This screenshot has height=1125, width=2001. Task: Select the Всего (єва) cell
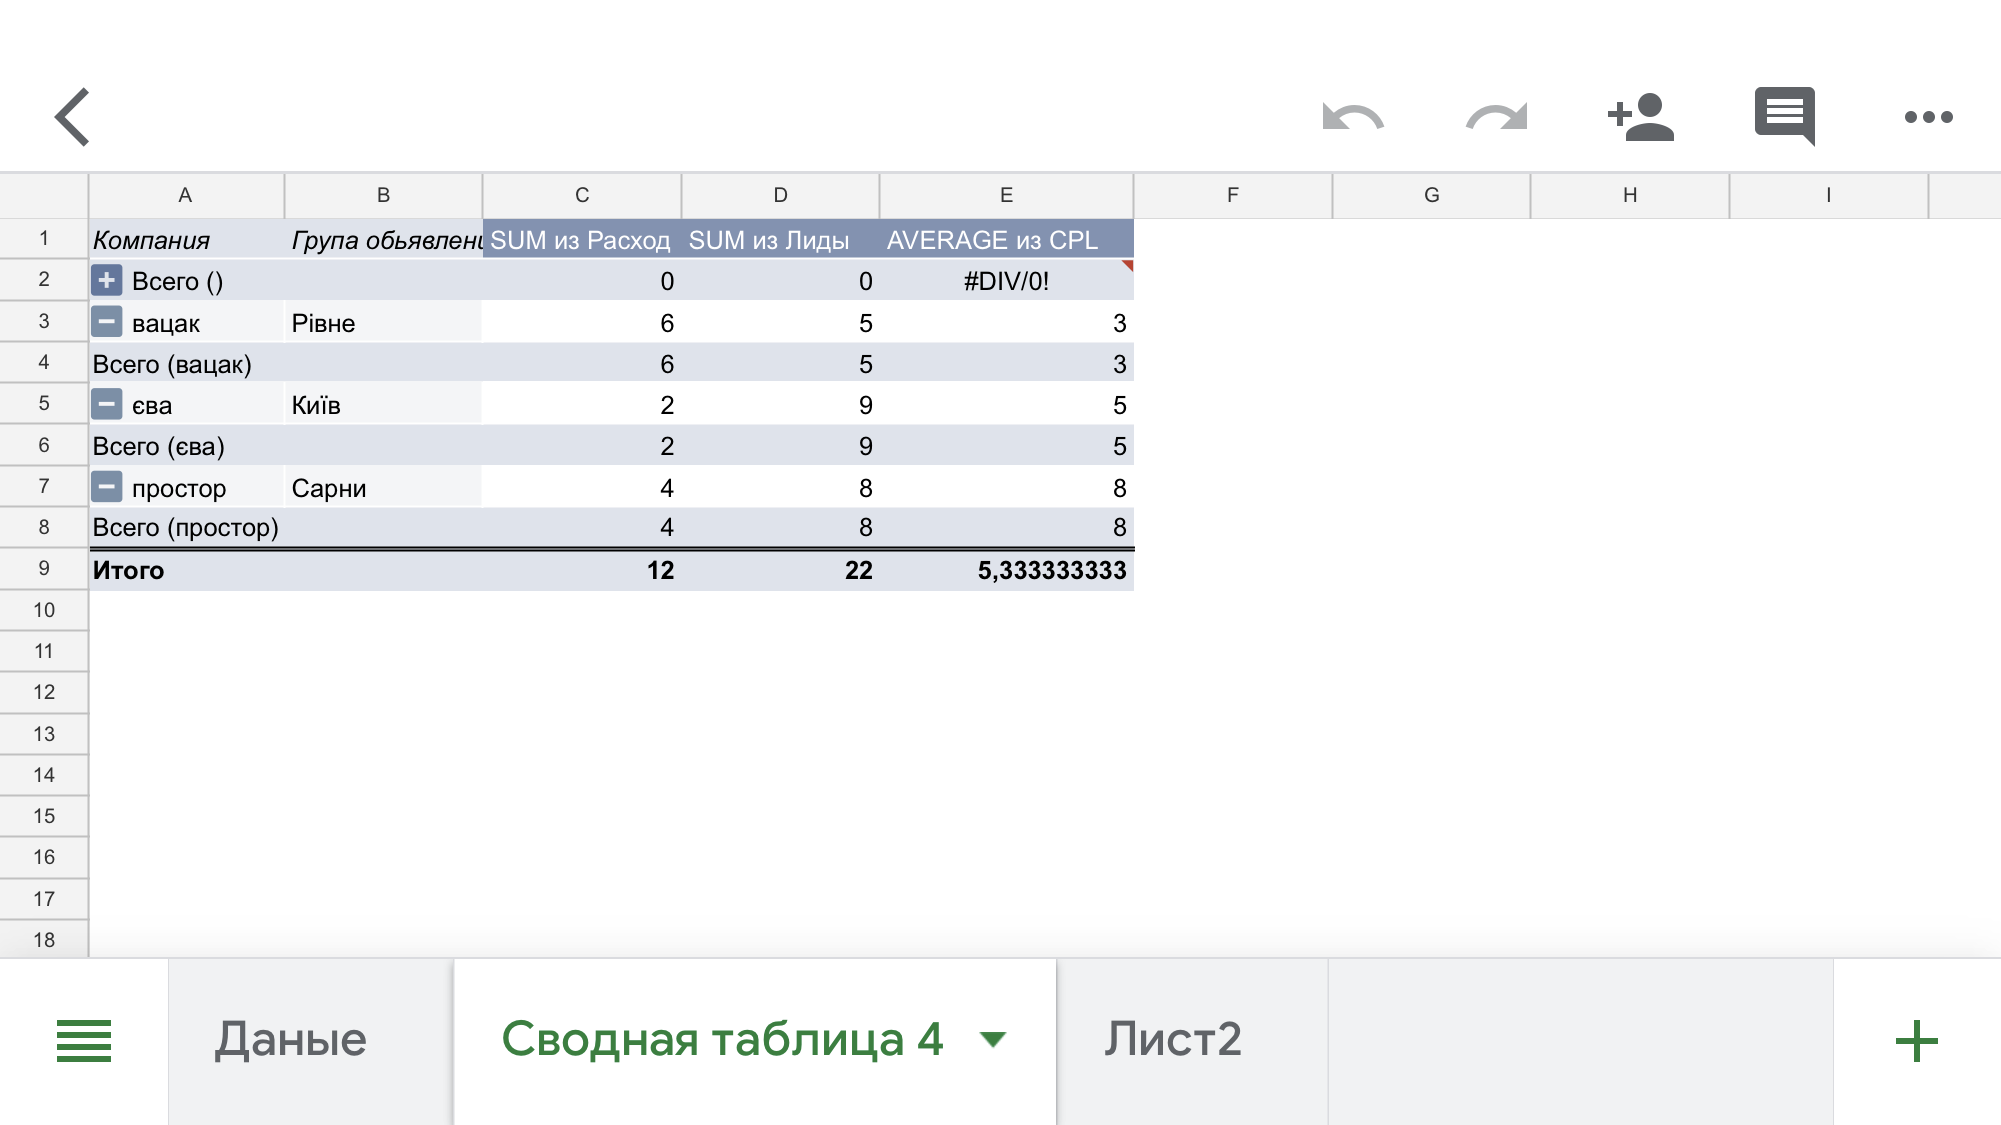(186, 446)
